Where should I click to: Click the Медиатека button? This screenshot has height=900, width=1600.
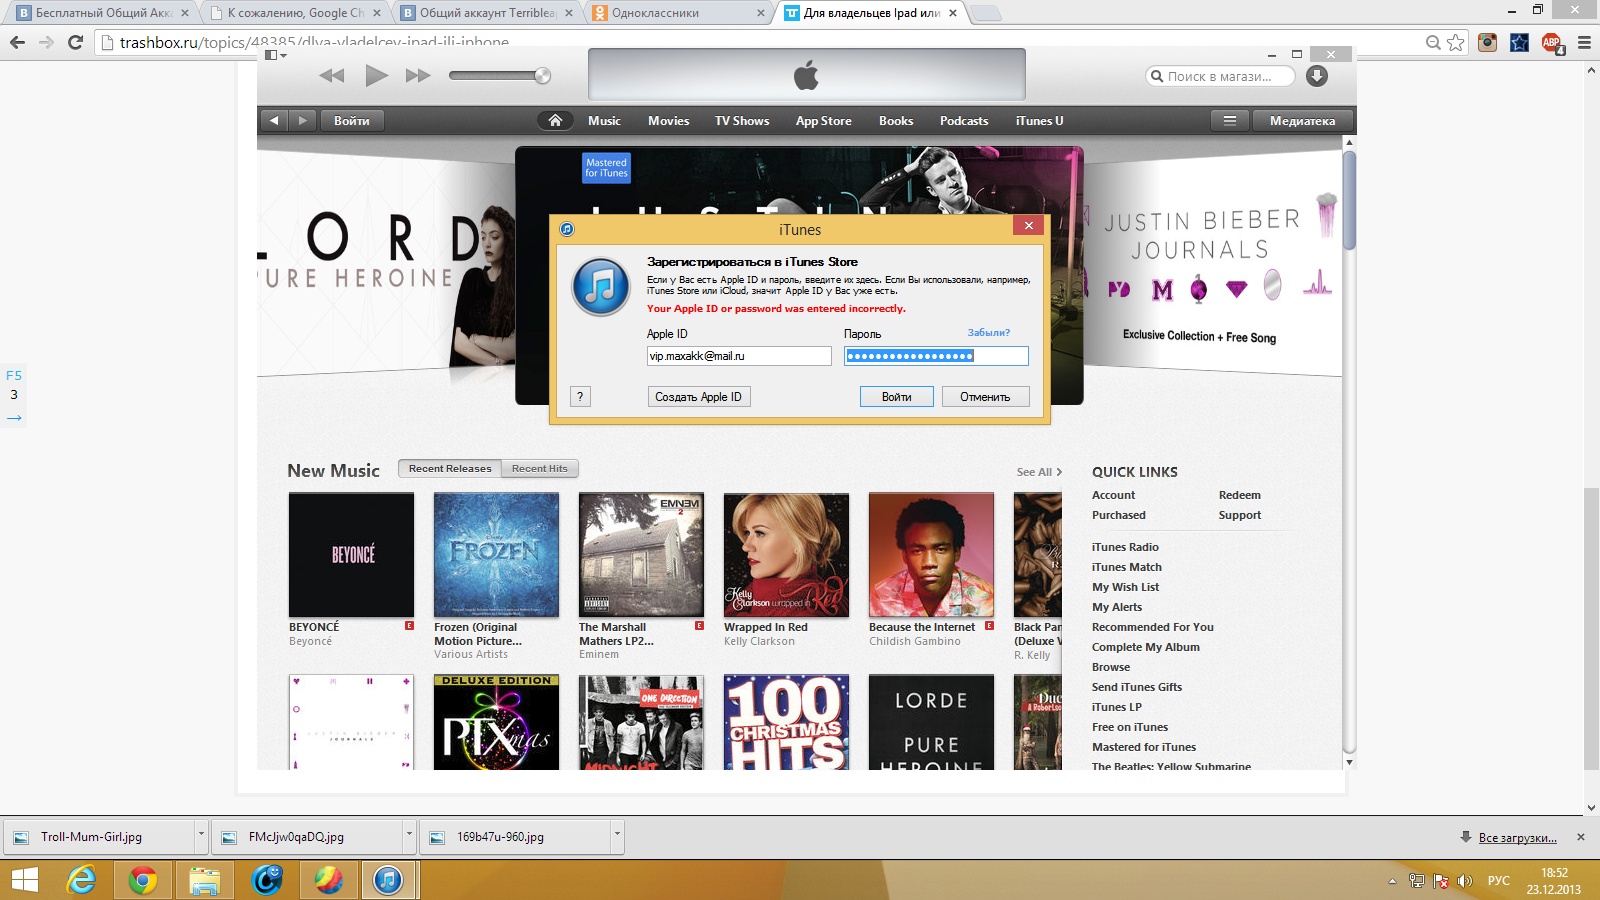pyautogui.click(x=1302, y=120)
